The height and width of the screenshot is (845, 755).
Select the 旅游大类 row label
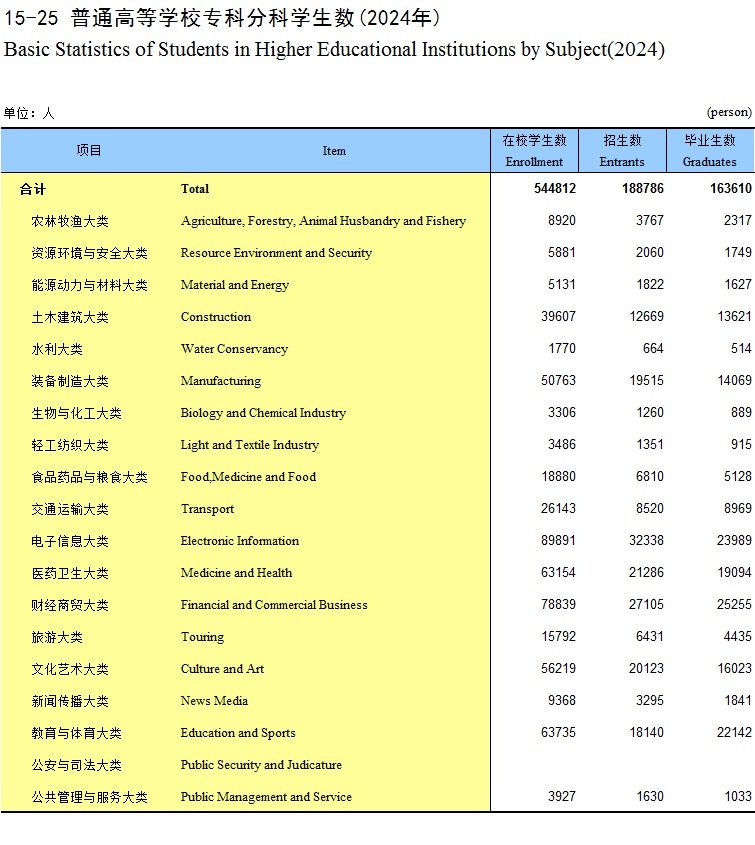[57, 637]
